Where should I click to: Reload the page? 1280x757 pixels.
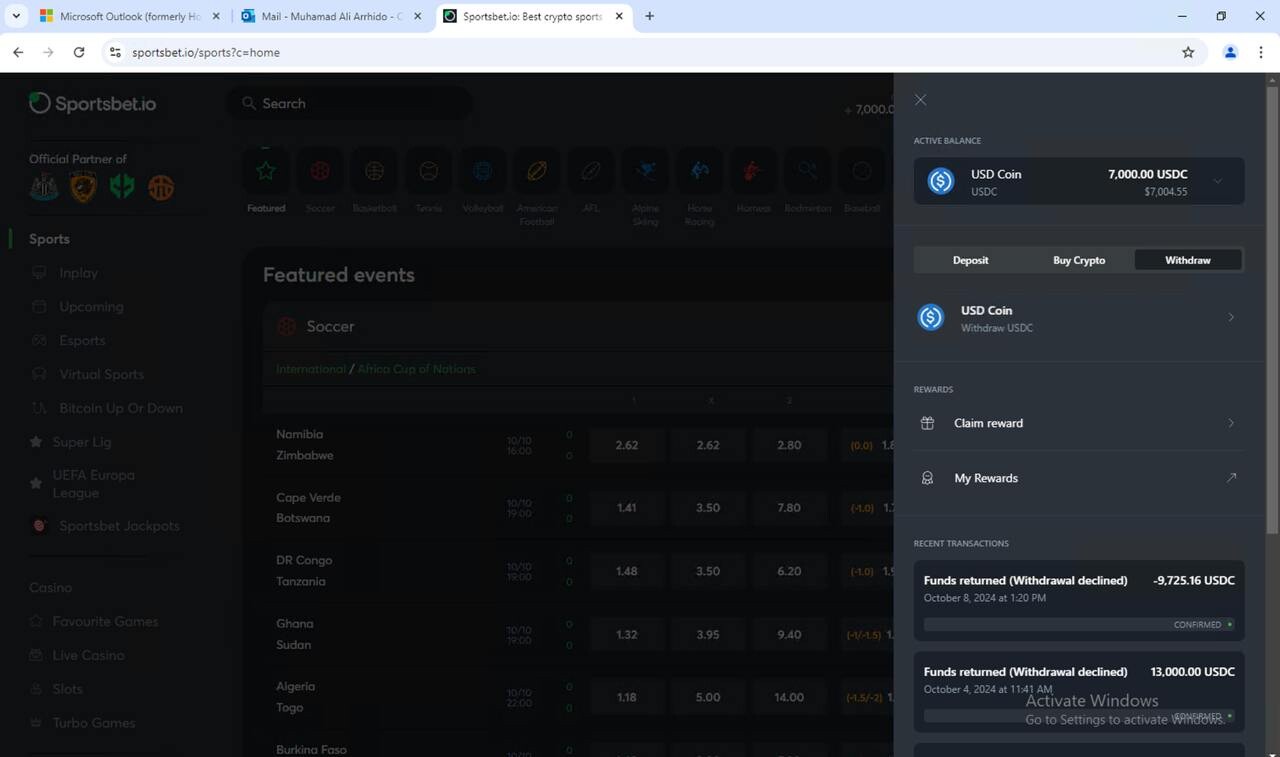coord(79,52)
